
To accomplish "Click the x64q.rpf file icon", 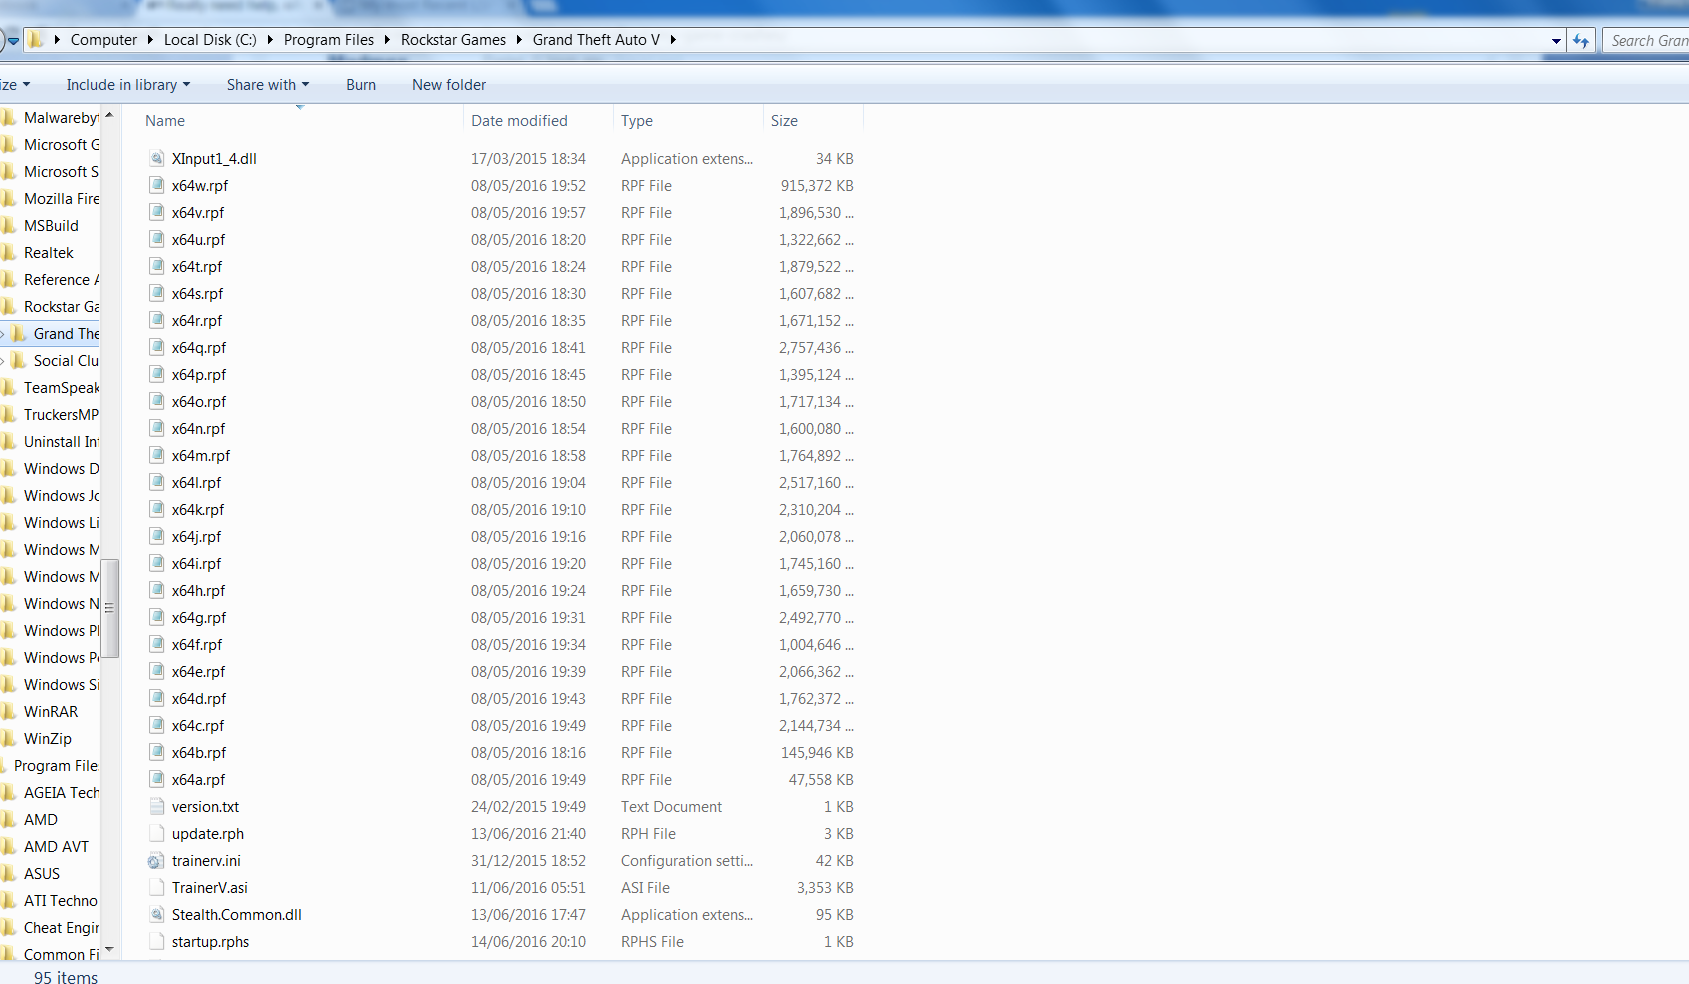I will point(156,347).
